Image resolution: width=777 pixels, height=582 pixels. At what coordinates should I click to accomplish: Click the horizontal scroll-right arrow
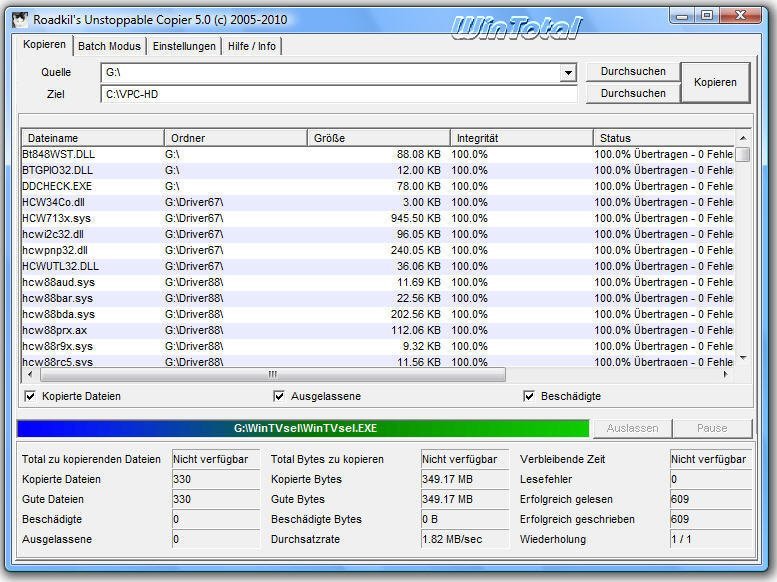tap(727, 375)
